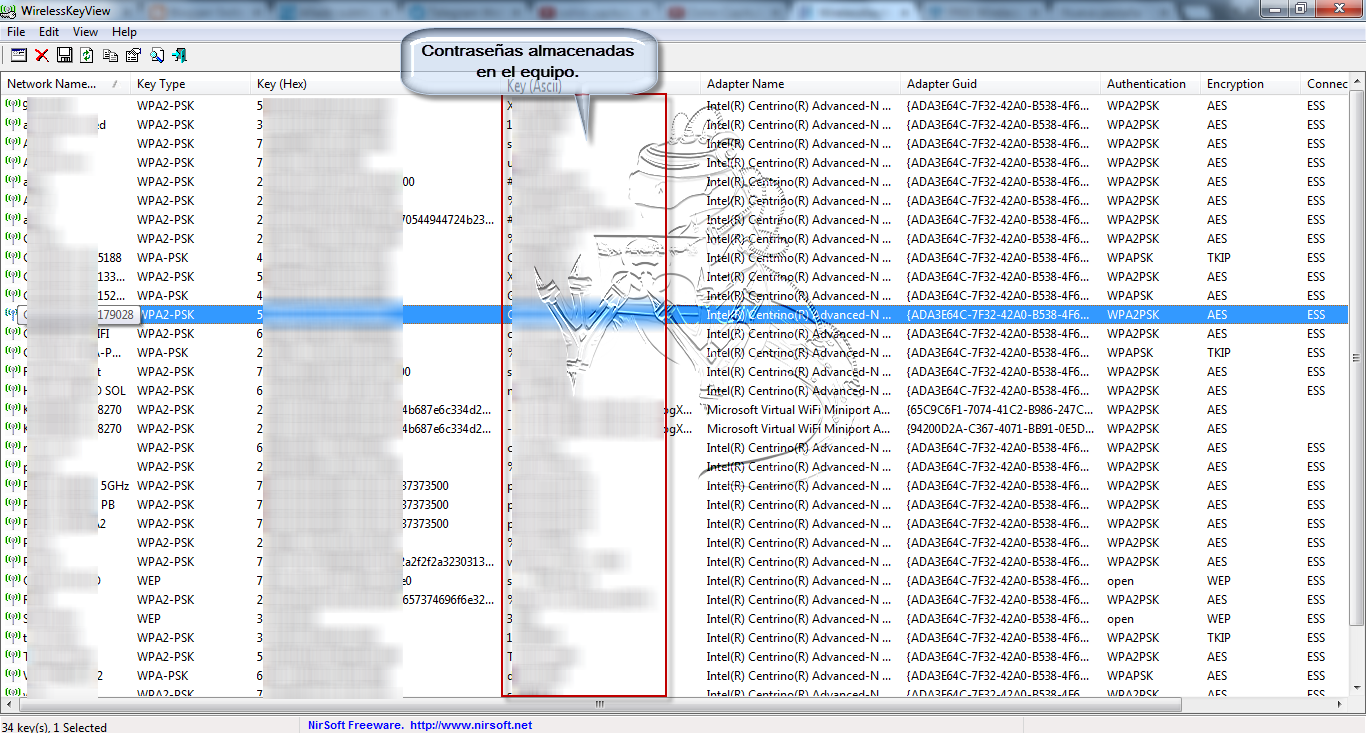
Task: Click the red X delete icon
Action: tap(42, 55)
